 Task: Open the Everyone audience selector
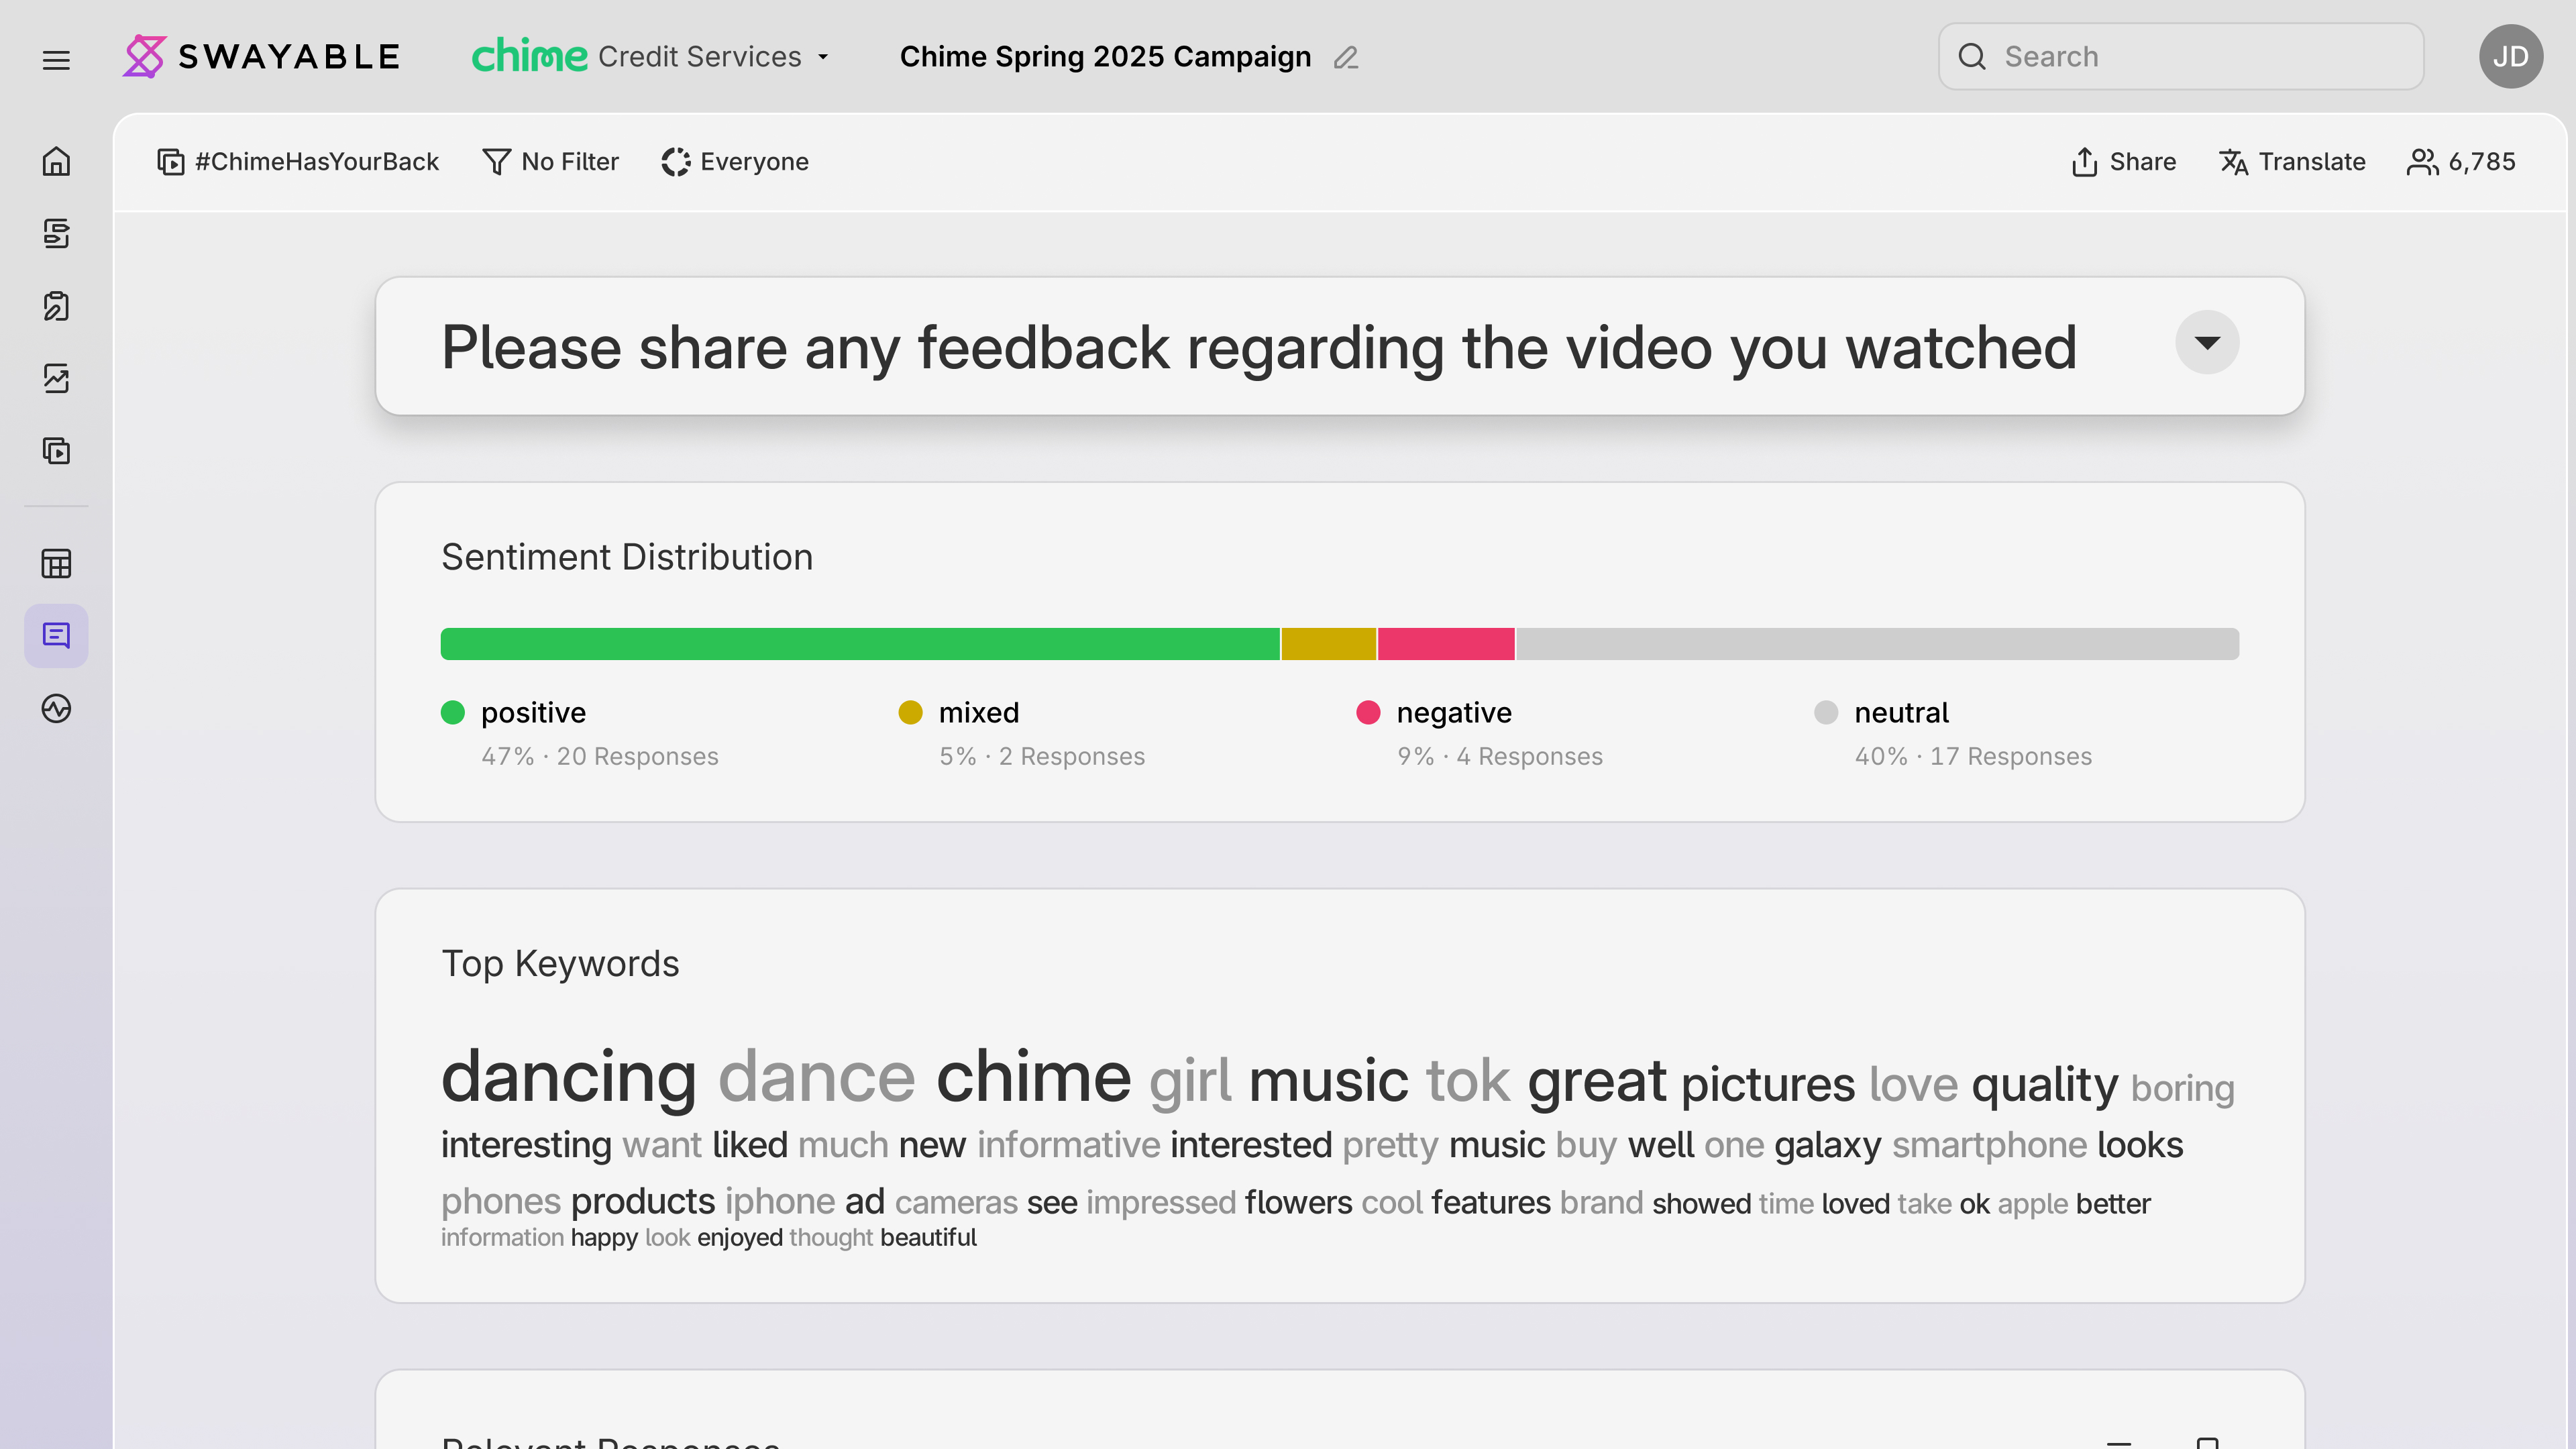735,162
